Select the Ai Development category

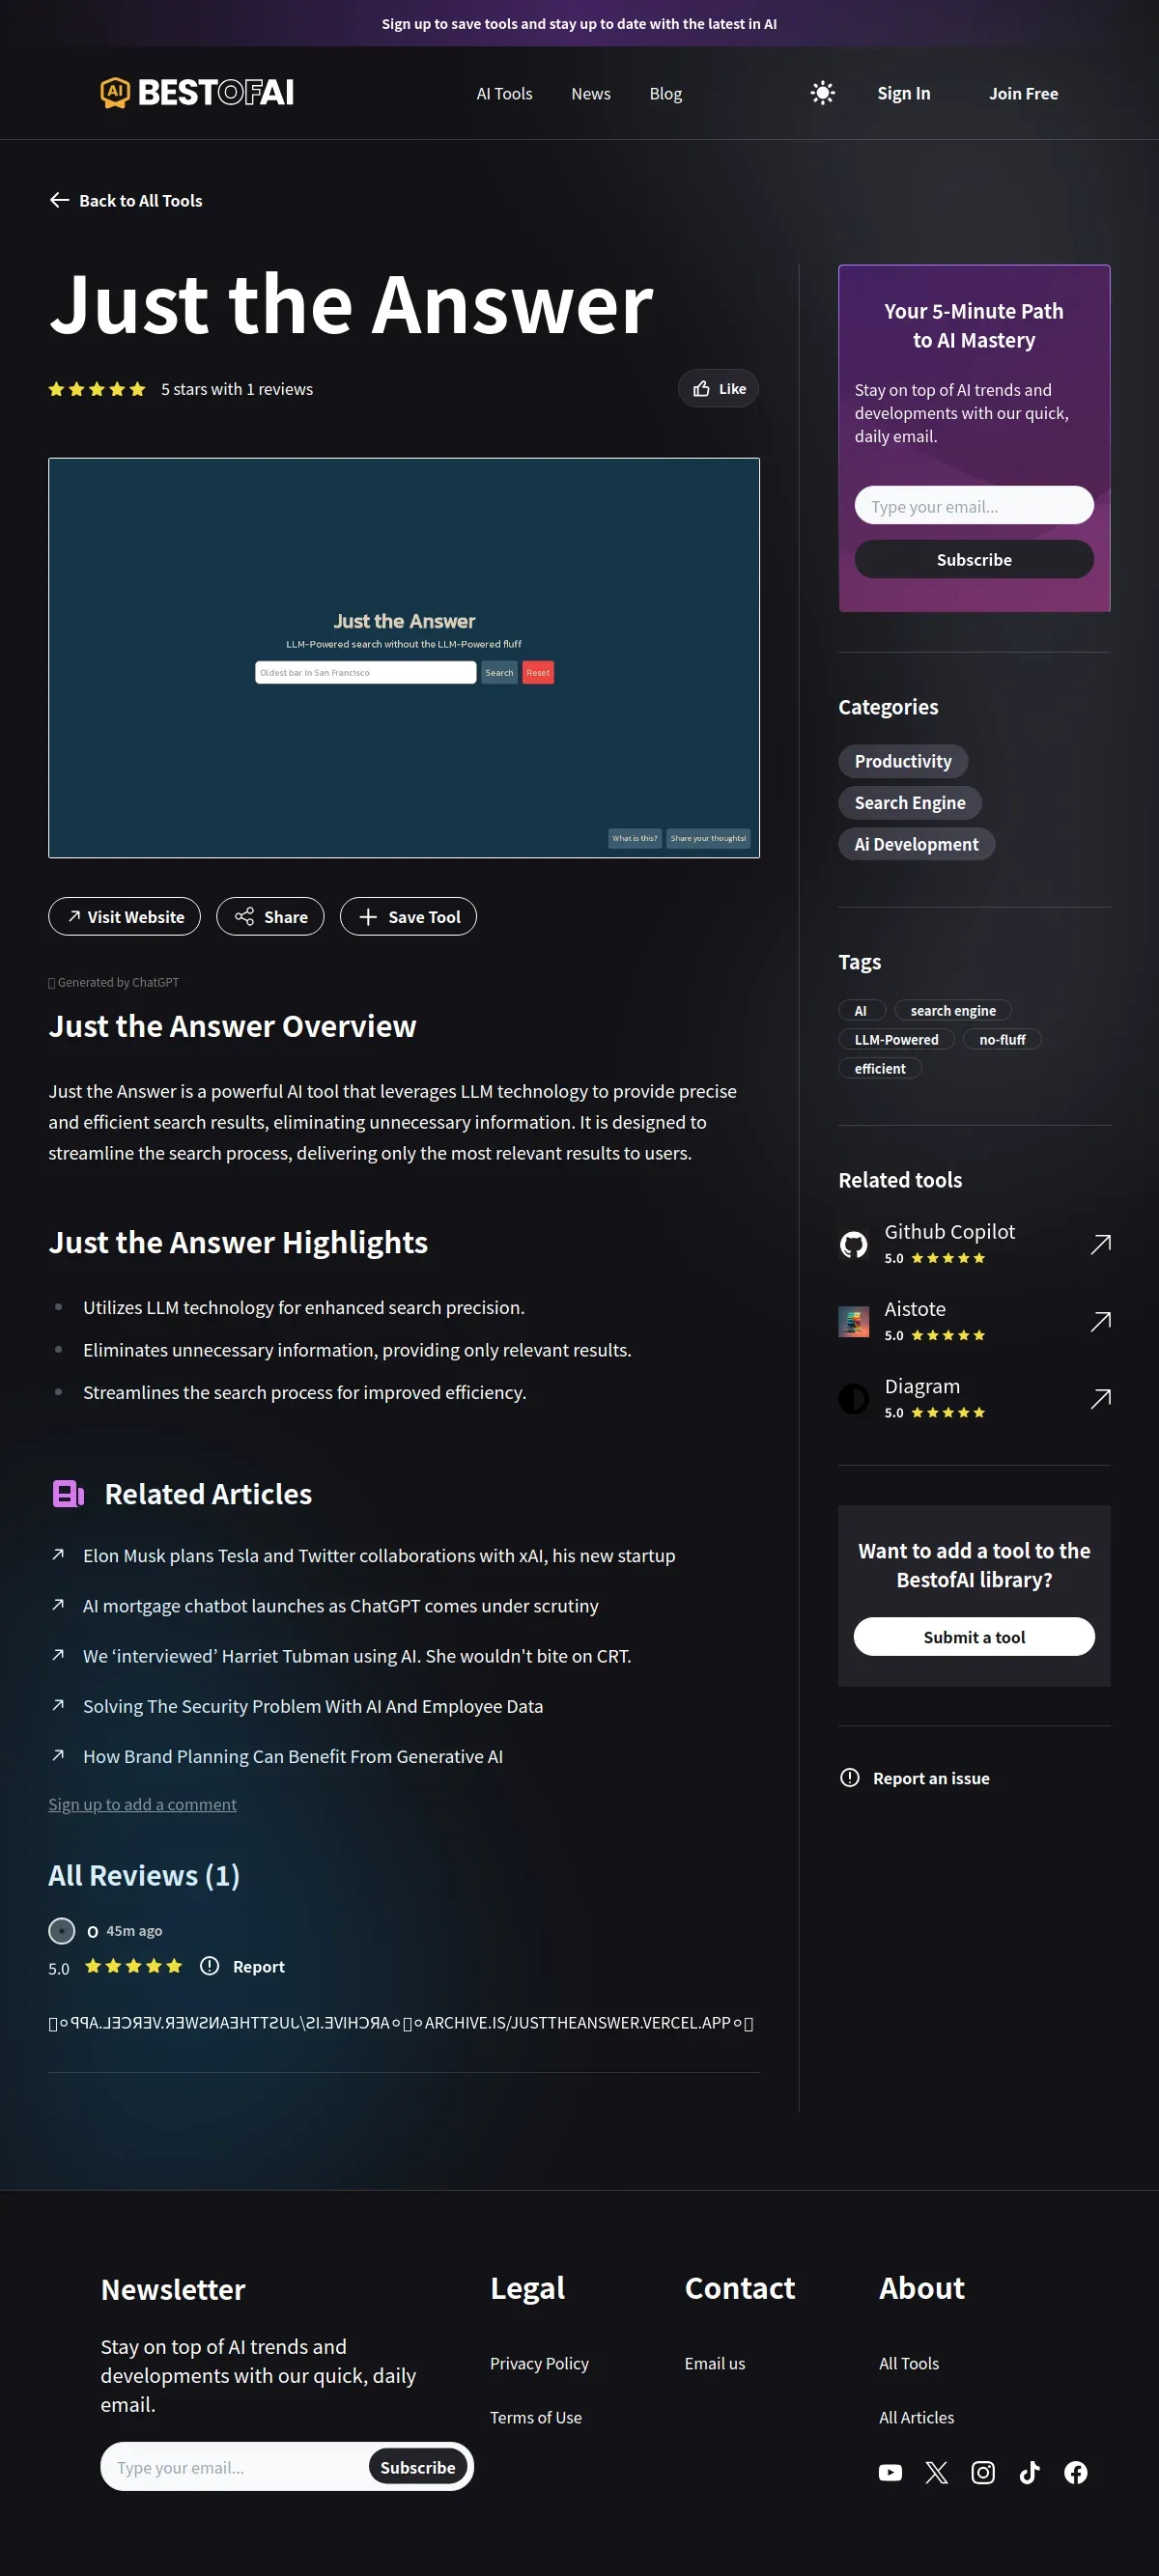916,845
